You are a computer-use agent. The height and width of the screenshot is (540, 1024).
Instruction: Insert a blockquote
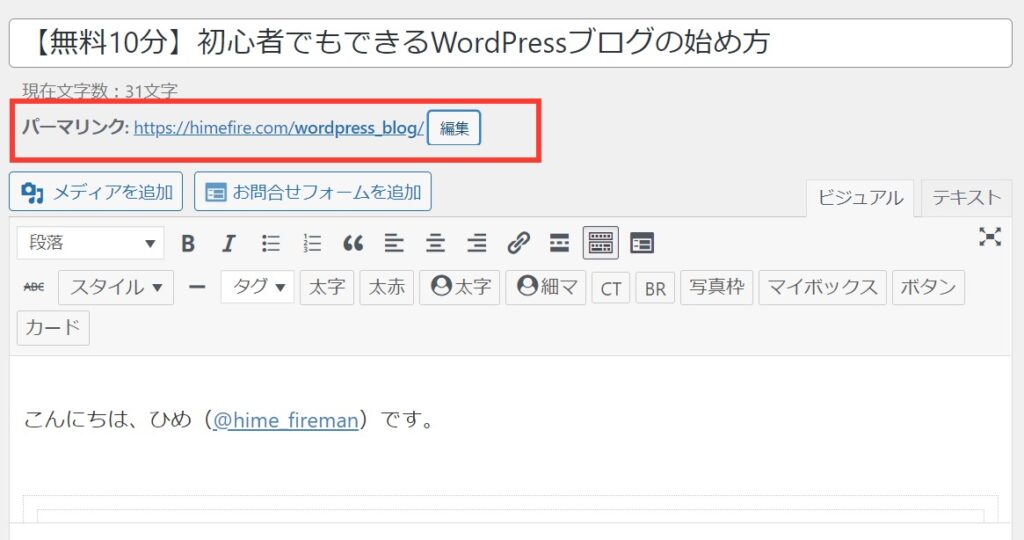(353, 244)
